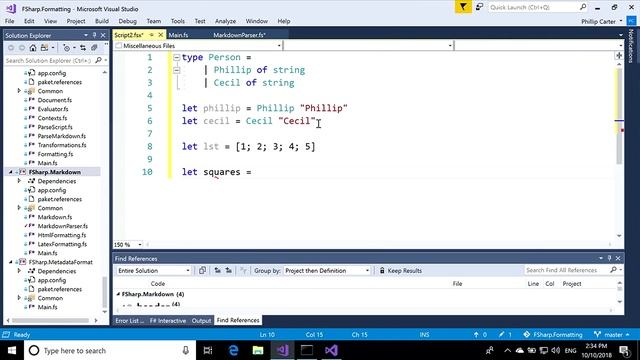Open the Solutions and Folders view switcher icon
This screenshot has height=360, width=640.
coord(44,48)
